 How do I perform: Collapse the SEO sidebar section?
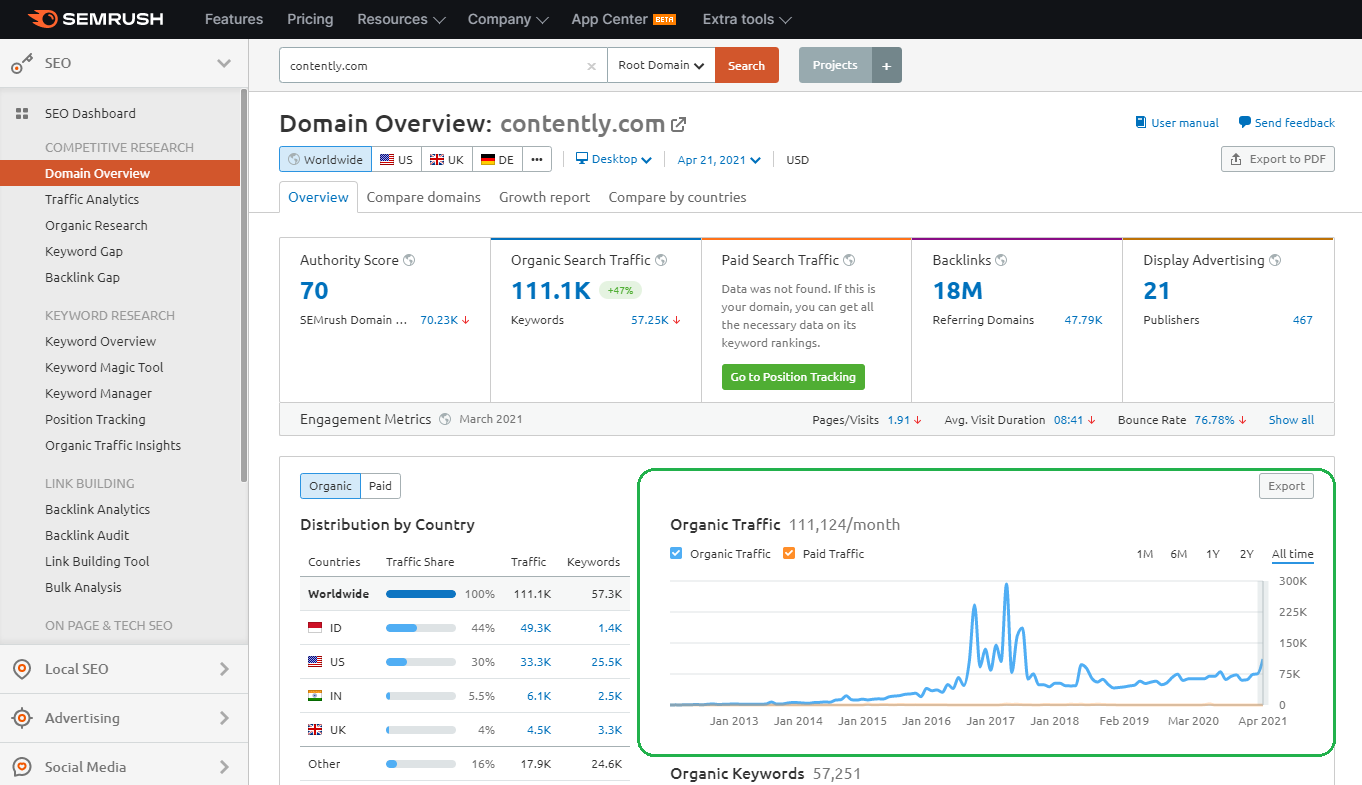pyautogui.click(x=224, y=63)
